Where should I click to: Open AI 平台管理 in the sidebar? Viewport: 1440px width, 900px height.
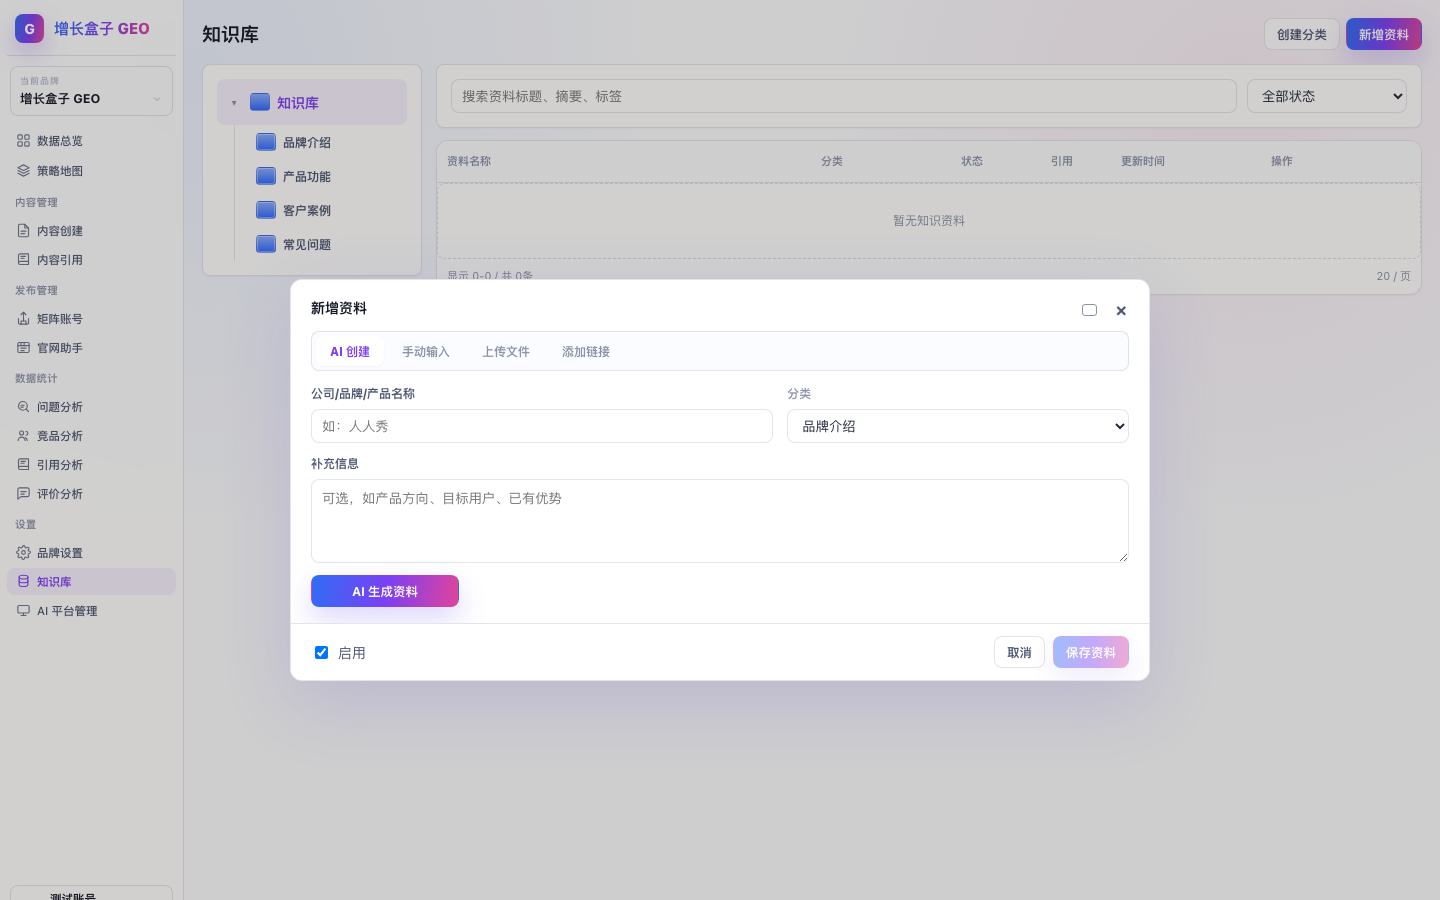click(x=91, y=611)
